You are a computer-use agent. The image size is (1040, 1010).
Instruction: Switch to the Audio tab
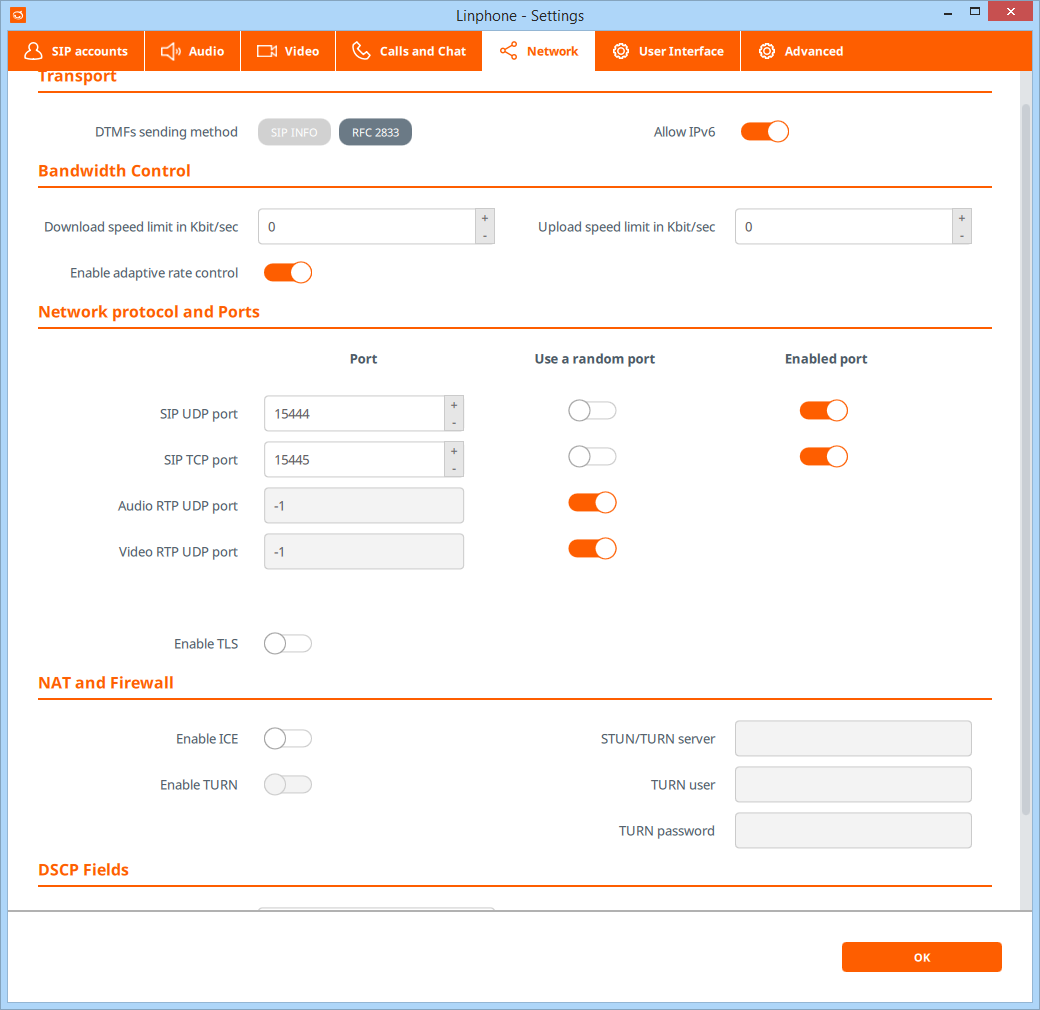point(193,51)
